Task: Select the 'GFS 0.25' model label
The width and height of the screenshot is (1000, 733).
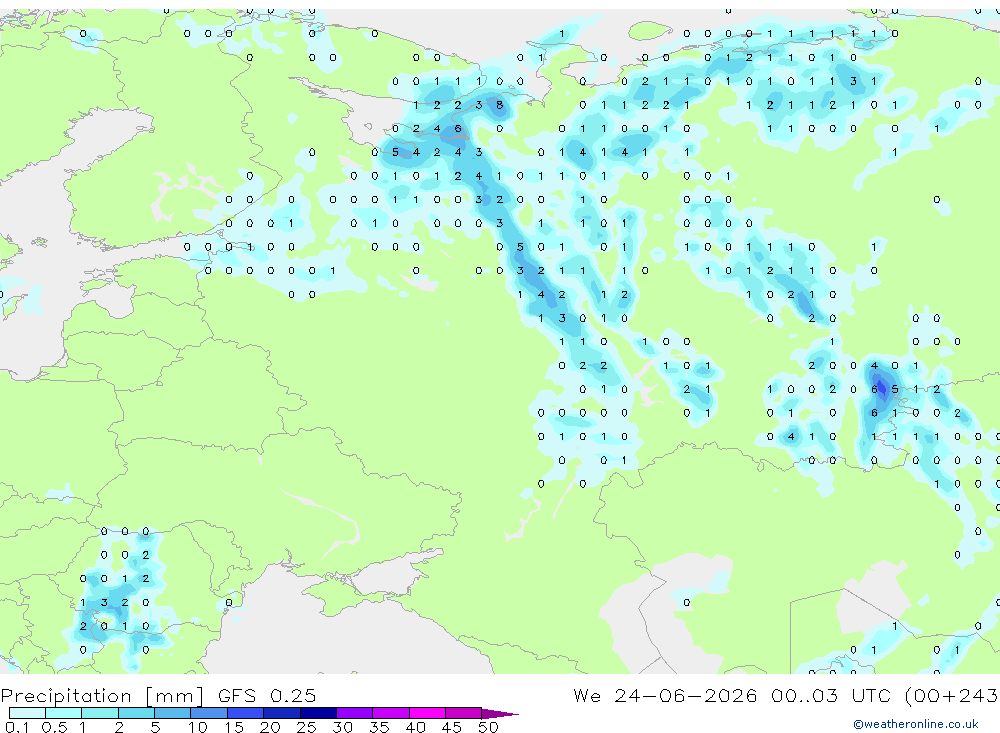Action: (267, 695)
